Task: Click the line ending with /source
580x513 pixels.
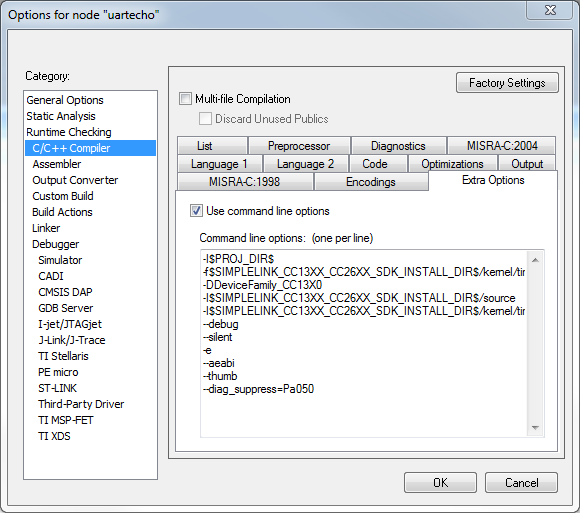Action: click(x=359, y=298)
